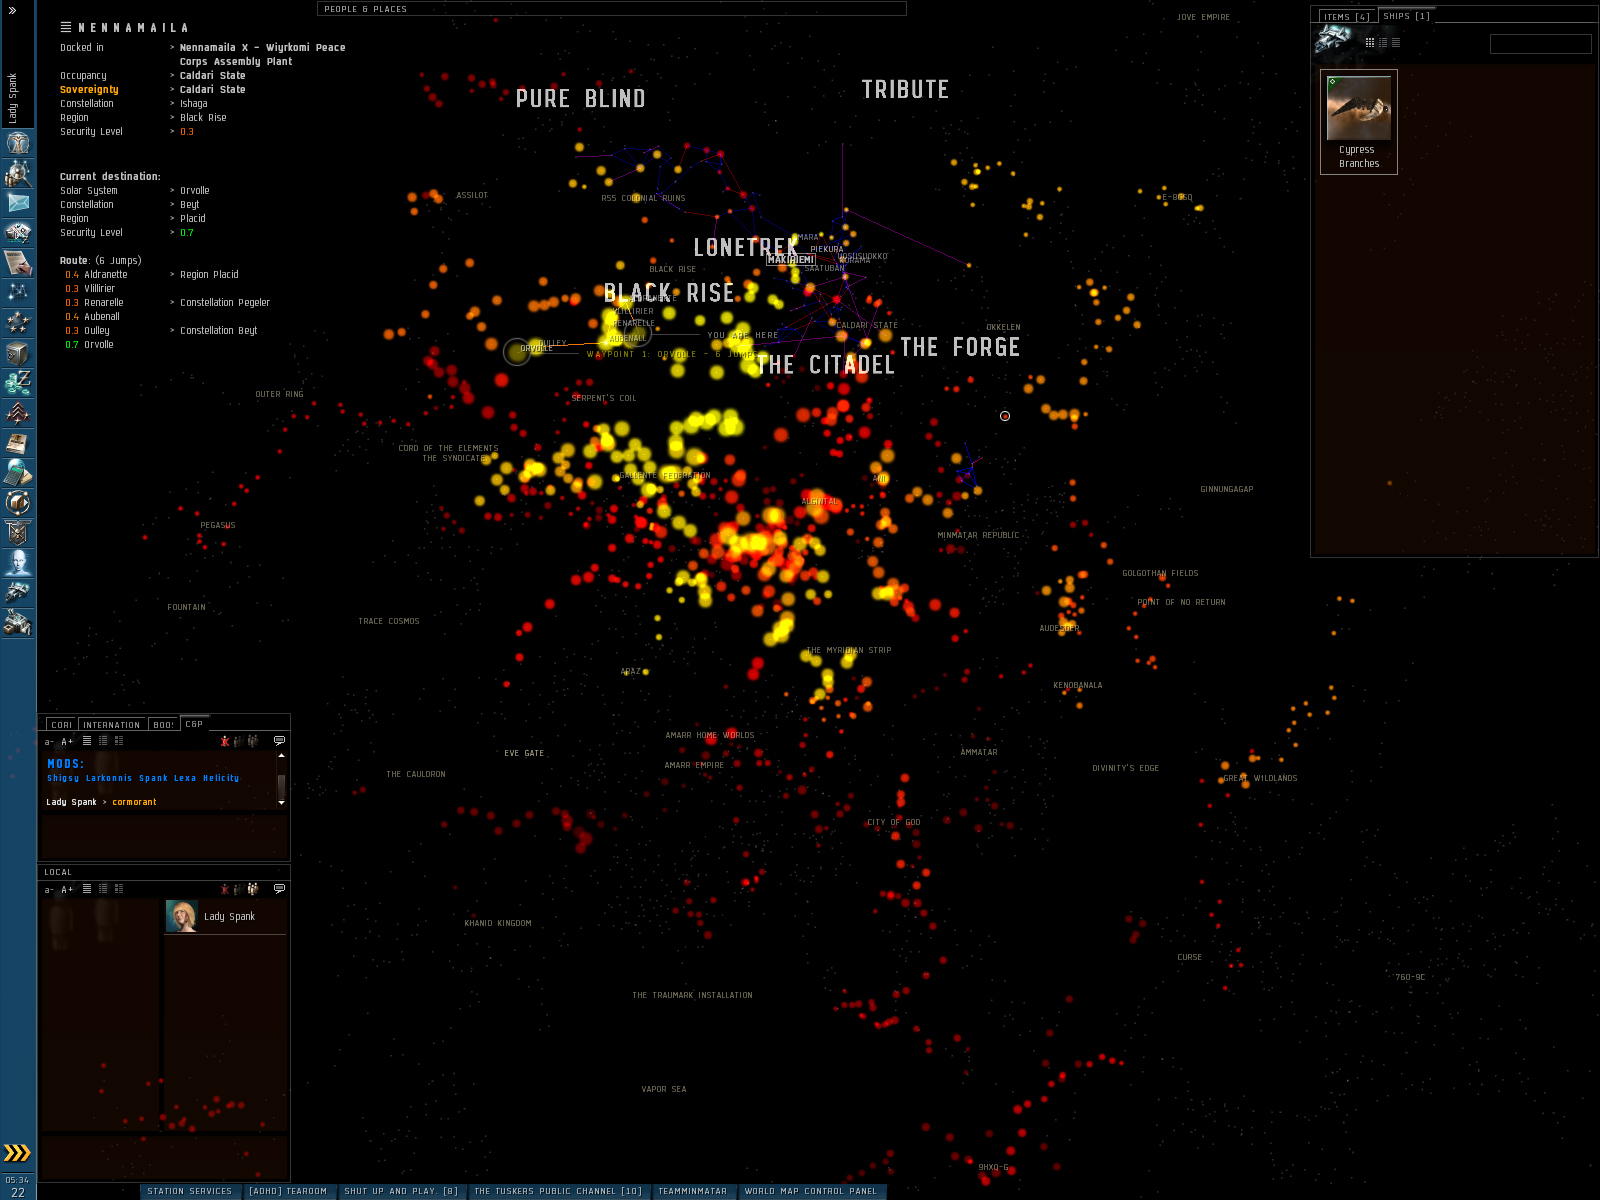Switch hangar panel to detailed list view
The height and width of the screenshot is (1200, 1600).
pos(1383,43)
